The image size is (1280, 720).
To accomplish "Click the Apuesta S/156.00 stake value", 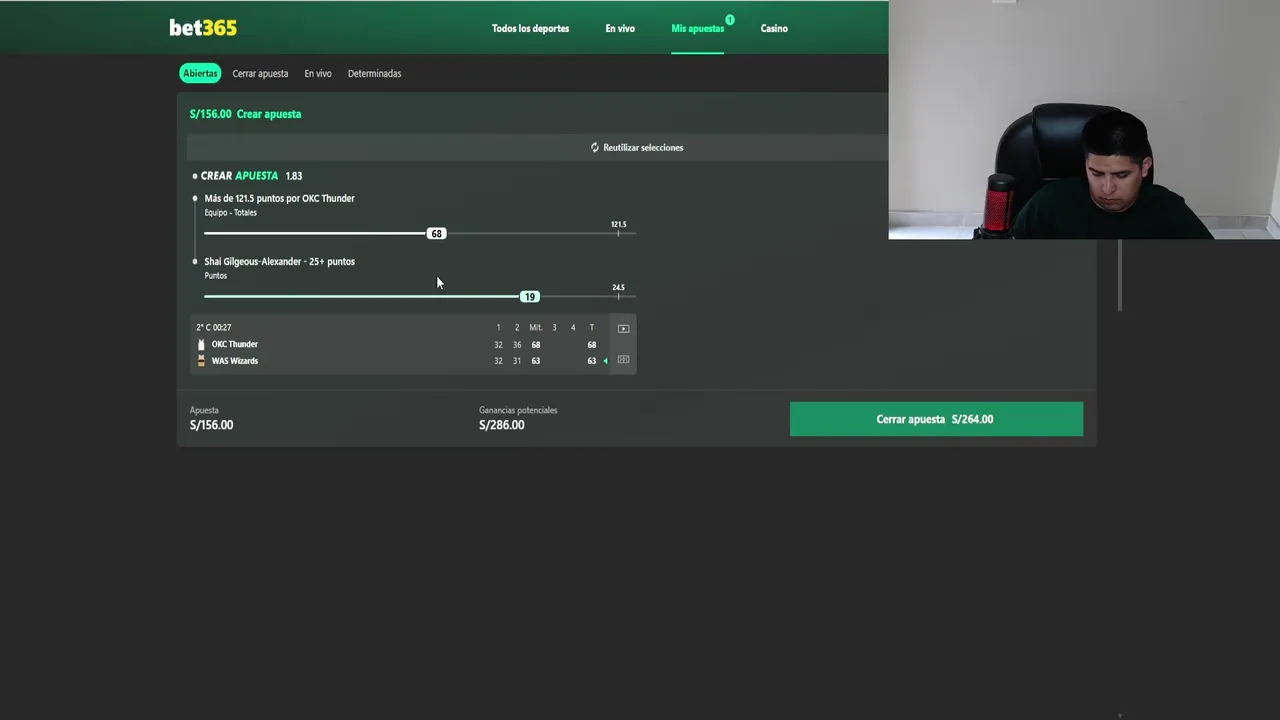I will (x=211, y=425).
